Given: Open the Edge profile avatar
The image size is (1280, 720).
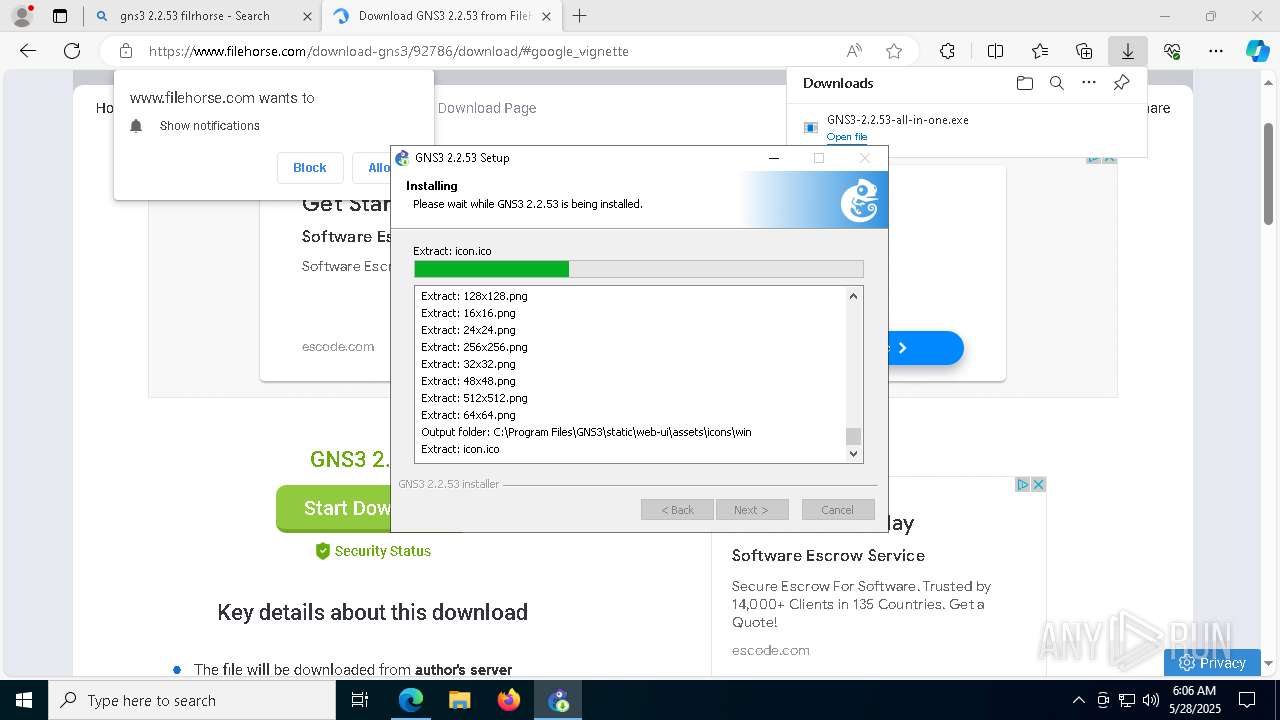Looking at the screenshot, I should pos(21,16).
